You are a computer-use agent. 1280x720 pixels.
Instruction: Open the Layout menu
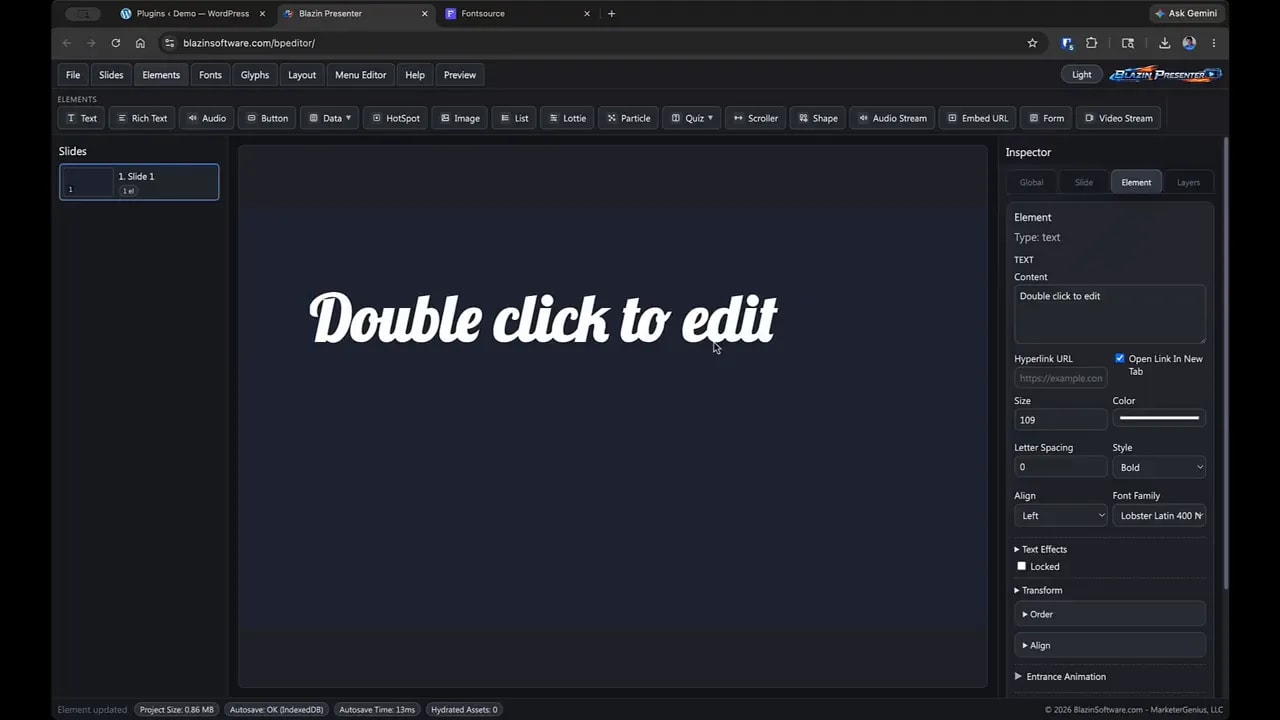coord(302,75)
